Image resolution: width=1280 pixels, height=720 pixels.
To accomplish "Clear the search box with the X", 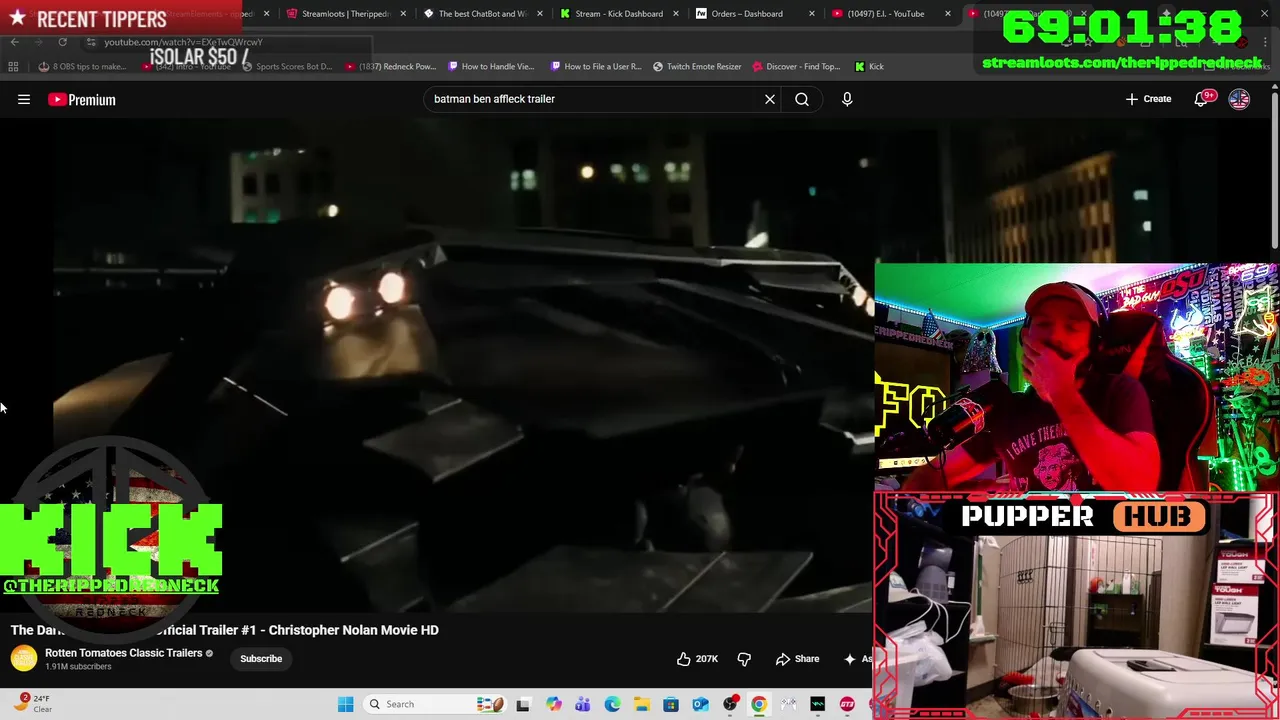I will [x=770, y=99].
